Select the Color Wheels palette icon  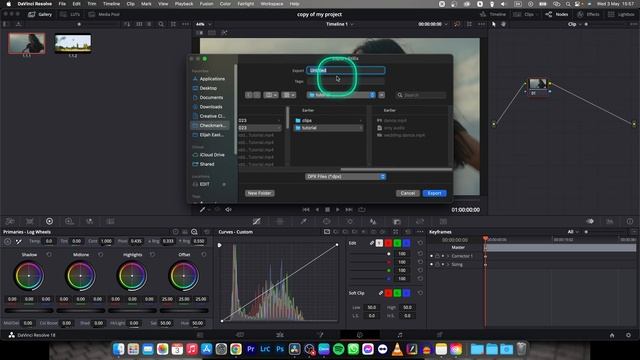pos(49,221)
